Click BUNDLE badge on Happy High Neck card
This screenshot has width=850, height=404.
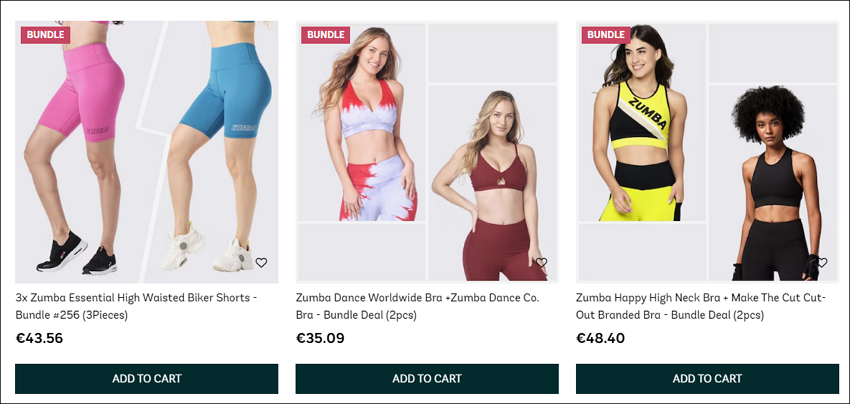coord(606,35)
